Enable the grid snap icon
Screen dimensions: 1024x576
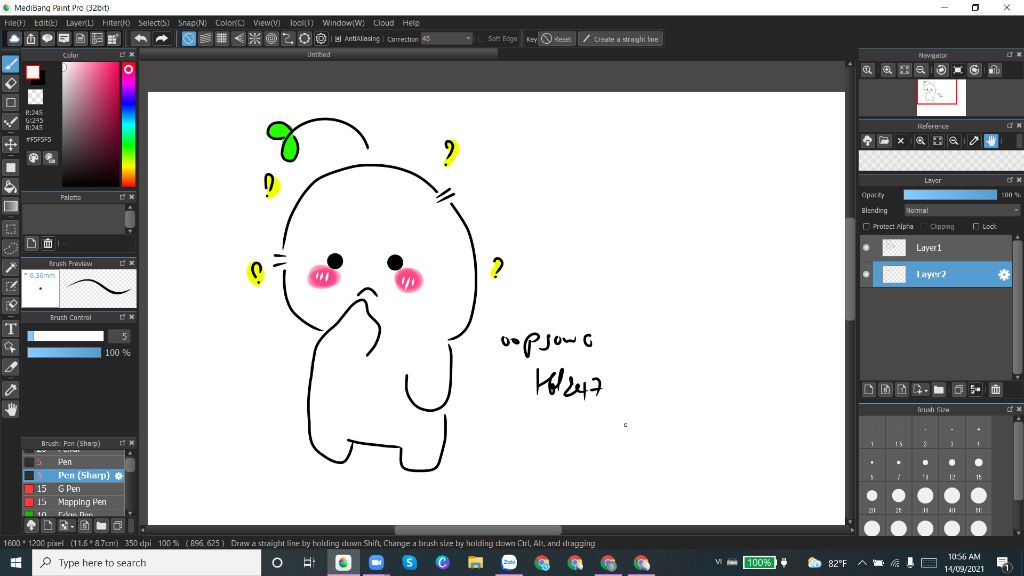coord(221,39)
